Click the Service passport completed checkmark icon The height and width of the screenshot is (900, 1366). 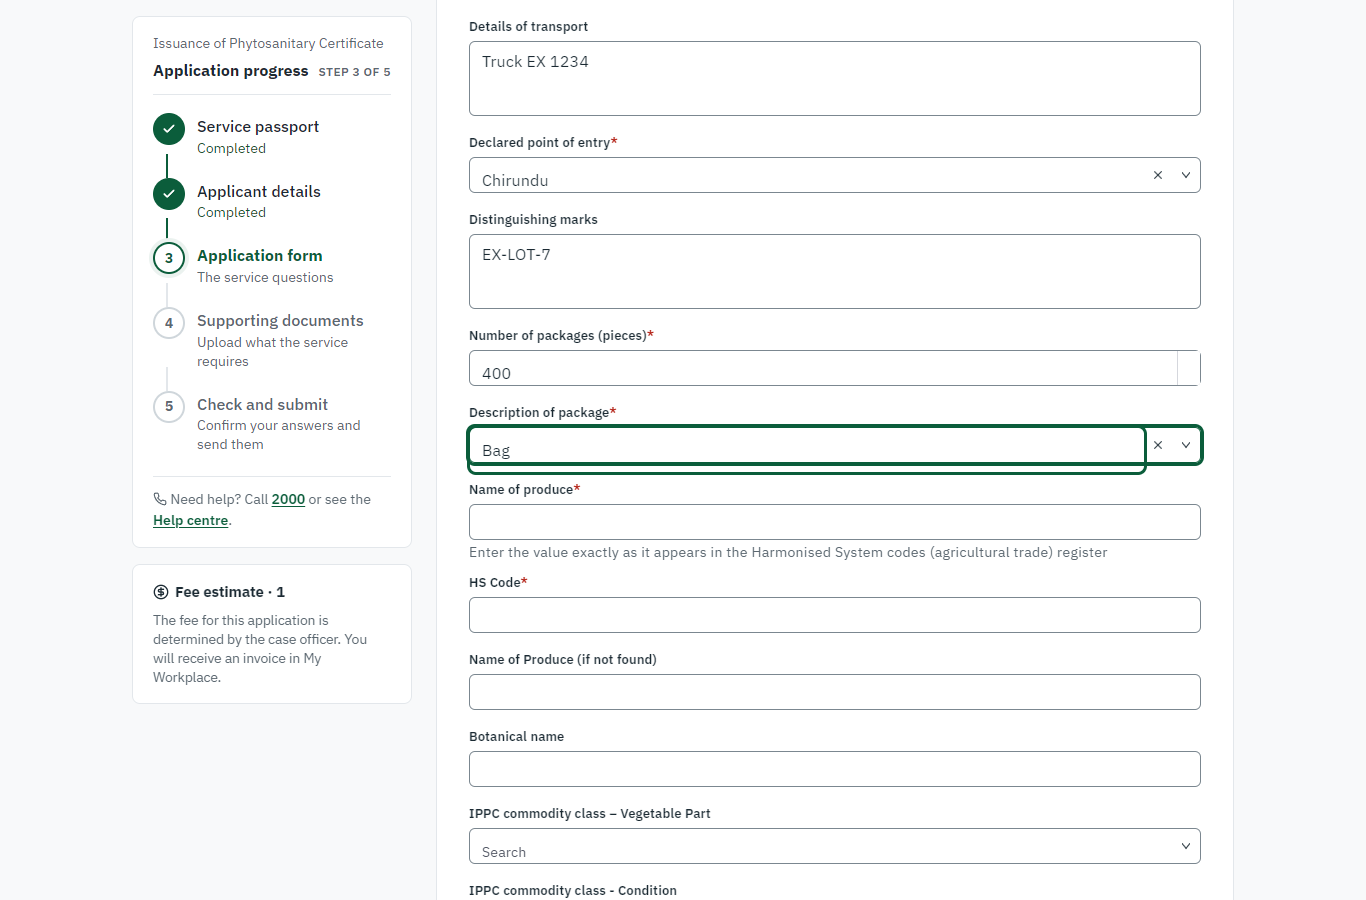[x=169, y=129]
